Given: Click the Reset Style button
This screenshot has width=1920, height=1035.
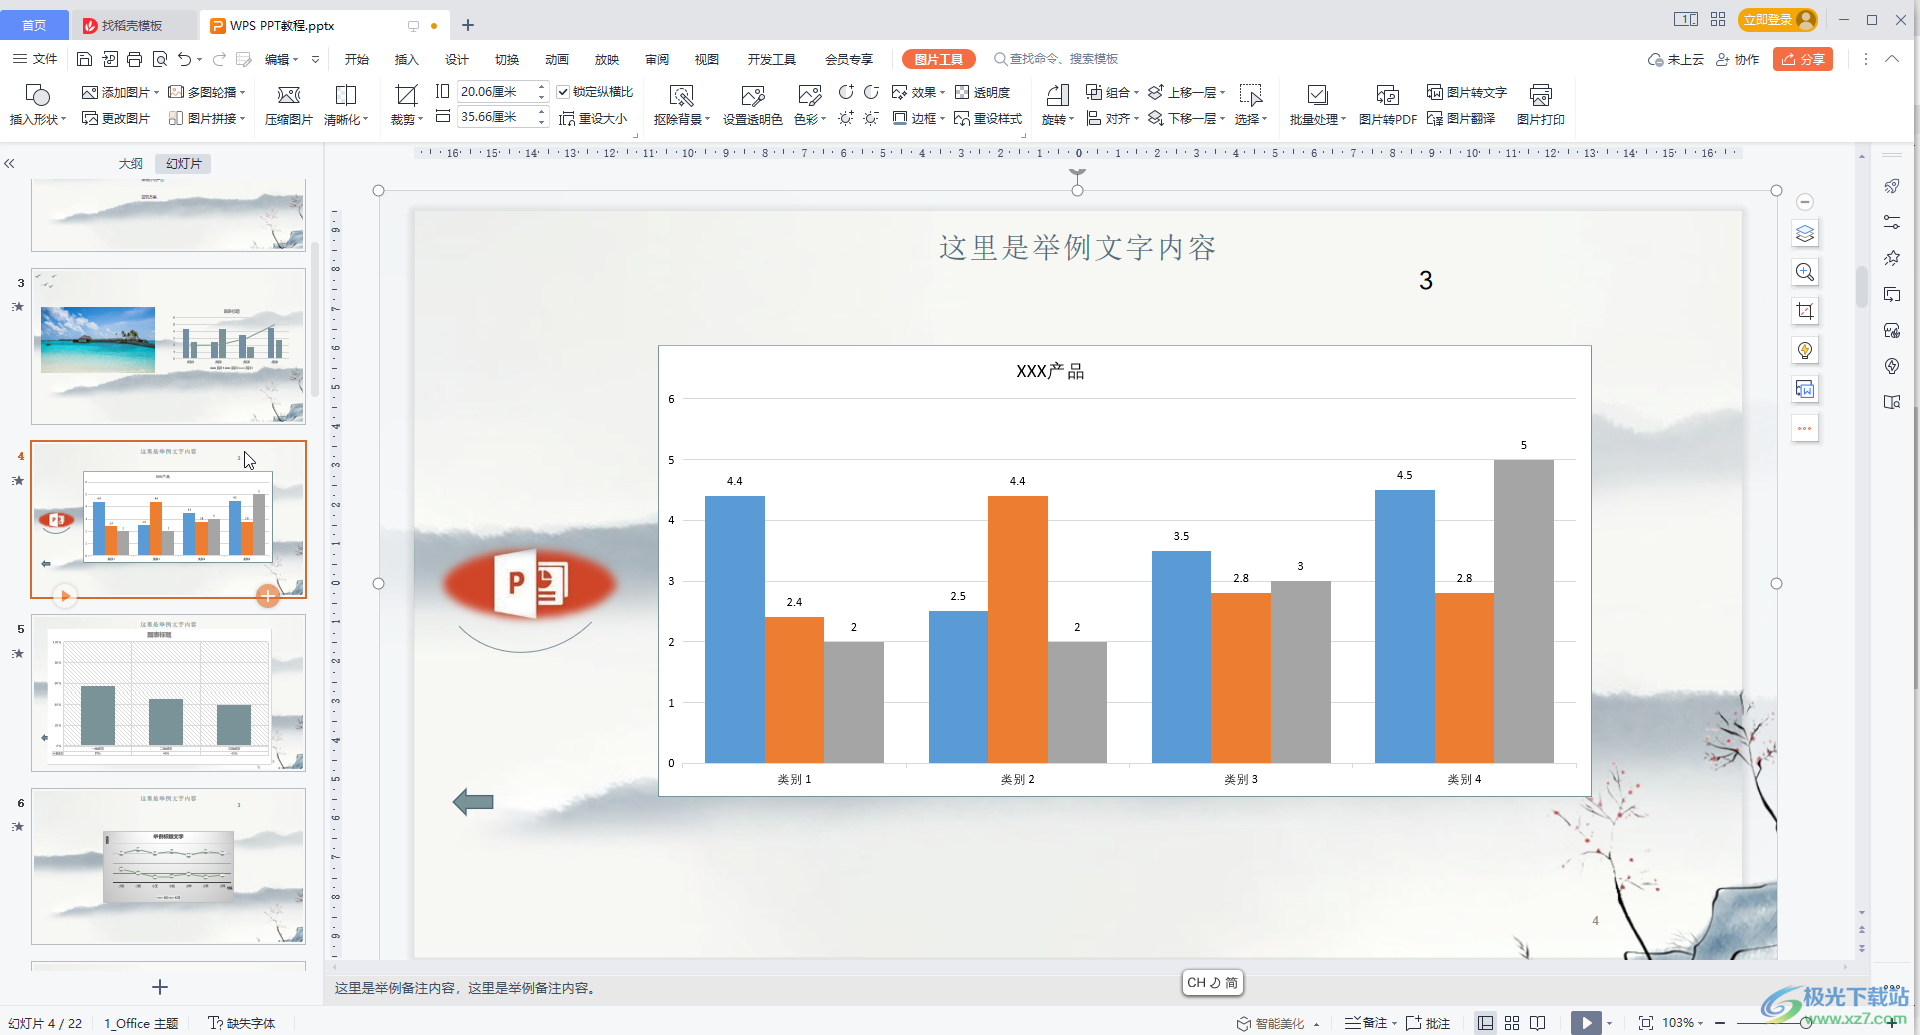Looking at the screenshot, I should click(x=988, y=118).
